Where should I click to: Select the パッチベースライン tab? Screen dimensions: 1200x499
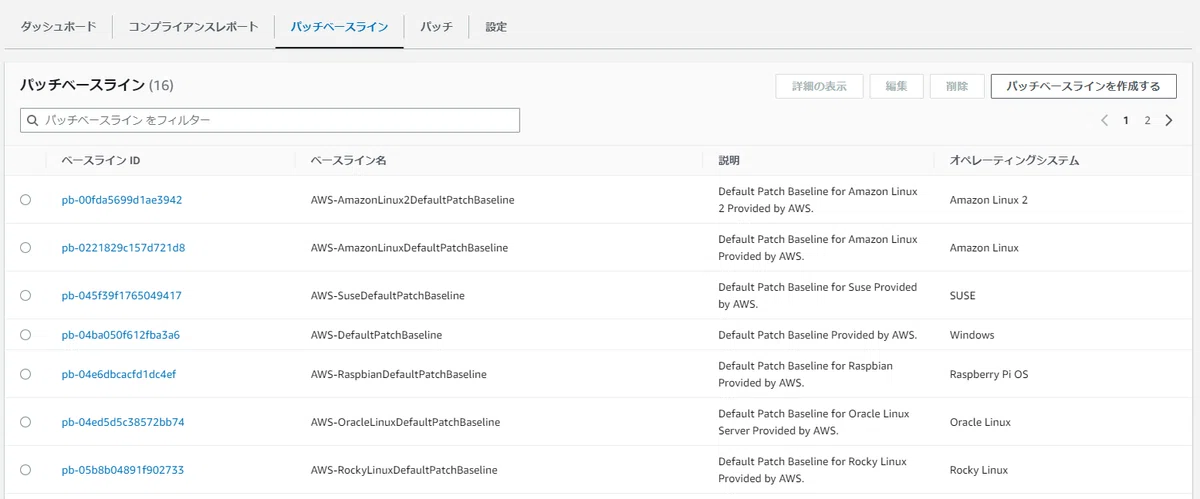(339, 27)
